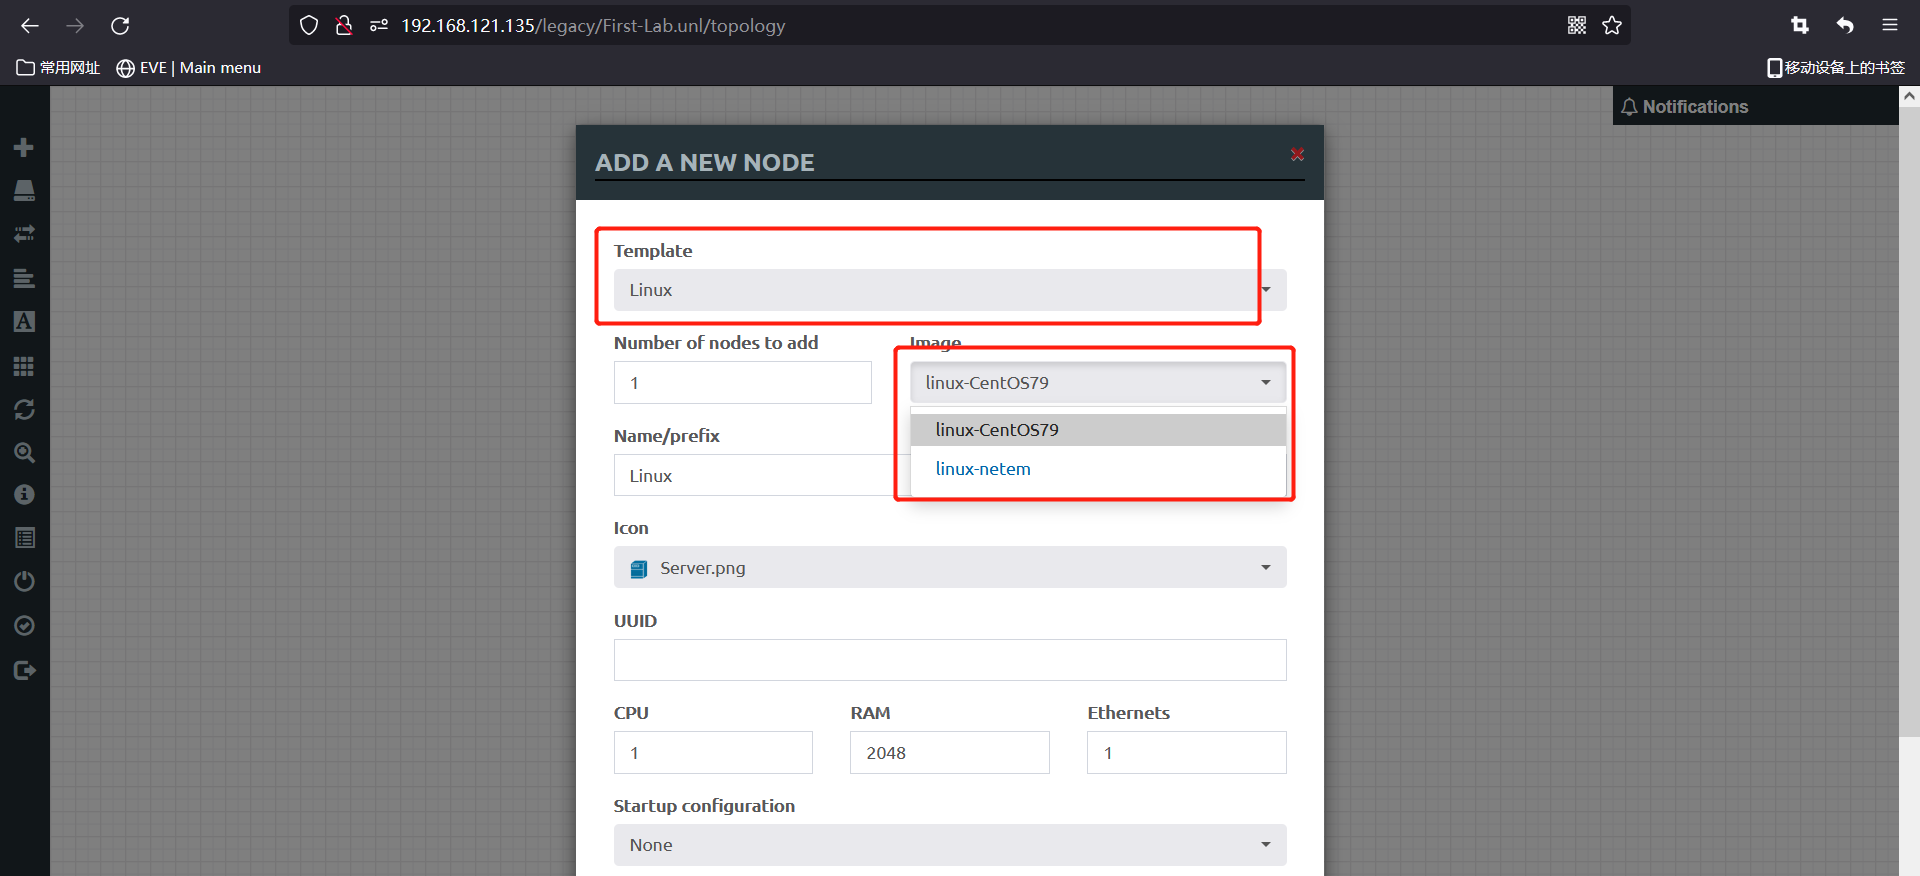Open the Startup configuration dropdown

point(949,845)
